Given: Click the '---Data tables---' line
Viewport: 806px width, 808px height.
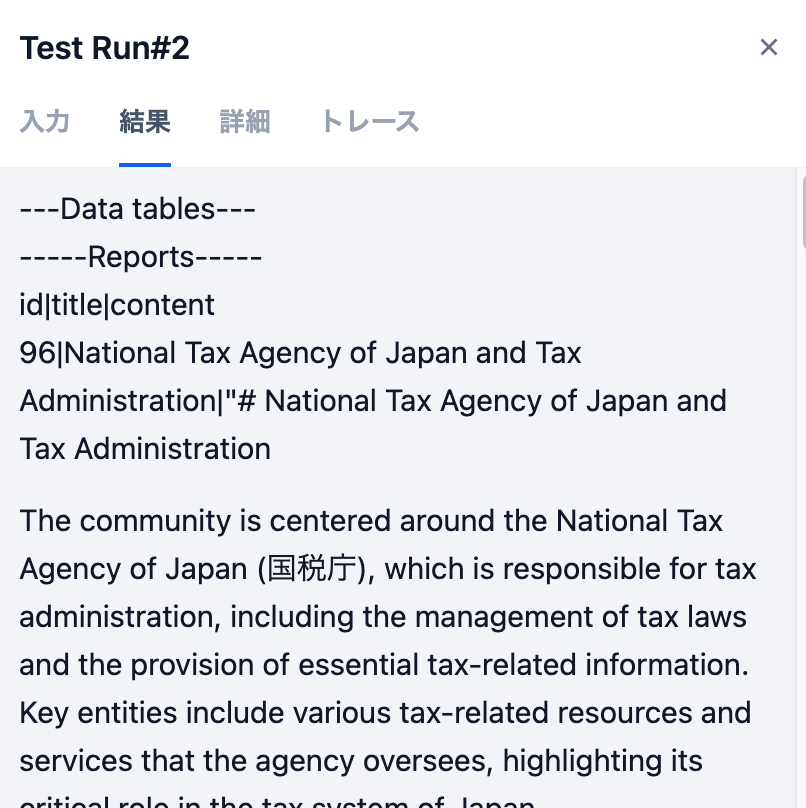Looking at the screenshot, I should (x=138, y=209).
